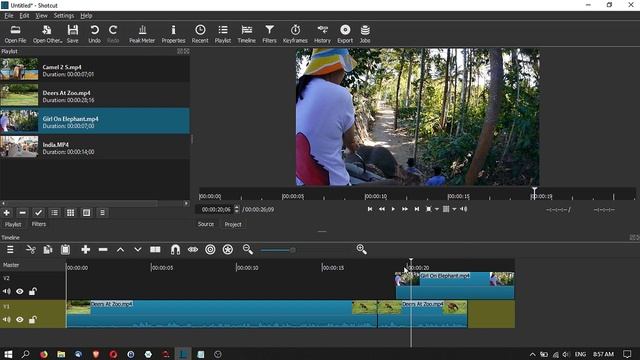Paste clip into the timeline

point(65,249)
